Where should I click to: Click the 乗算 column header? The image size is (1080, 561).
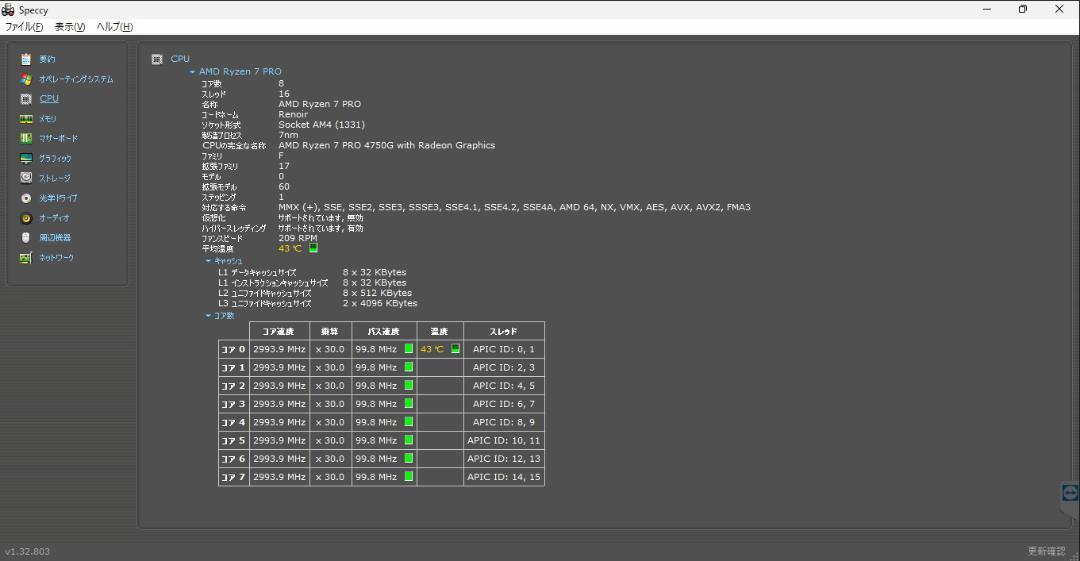click(330, 332)
